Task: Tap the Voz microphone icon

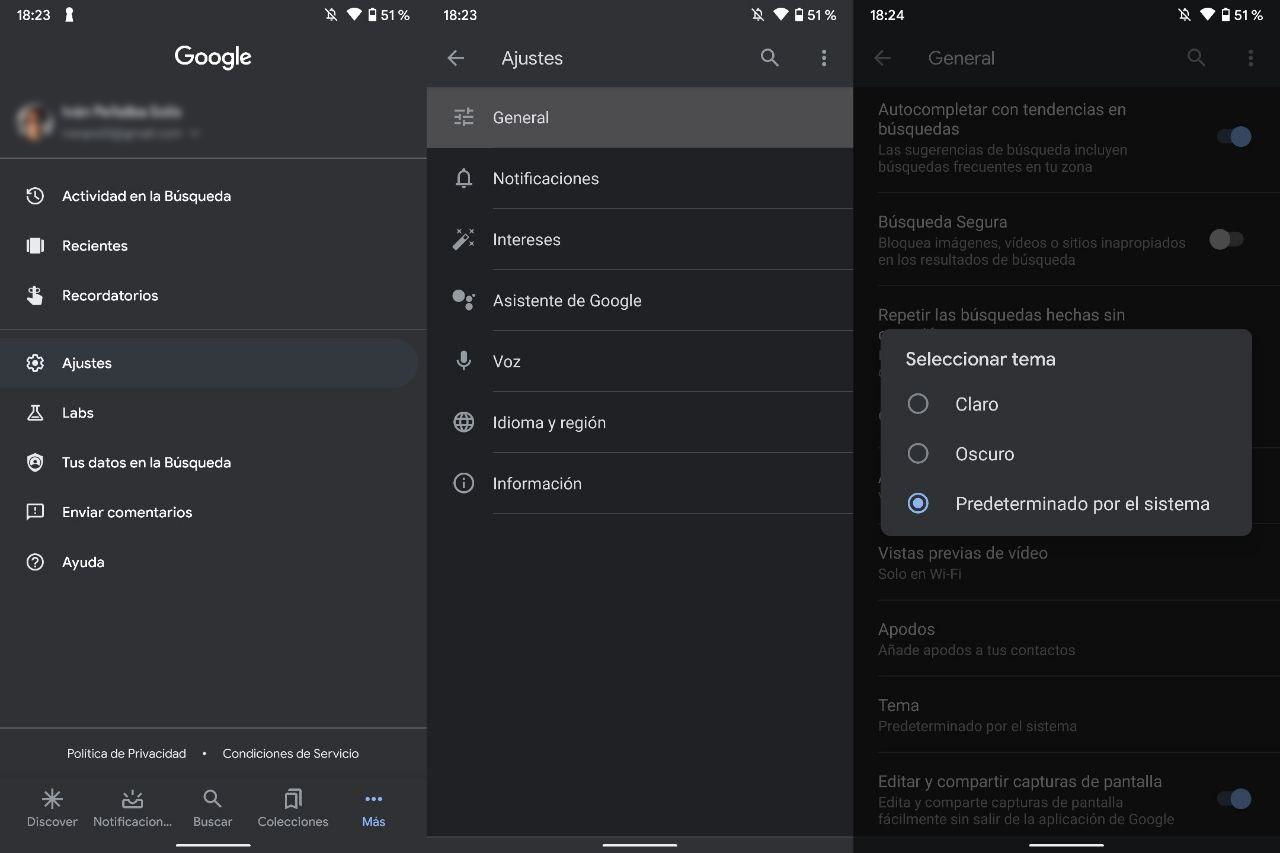Action: pos(464,361)
